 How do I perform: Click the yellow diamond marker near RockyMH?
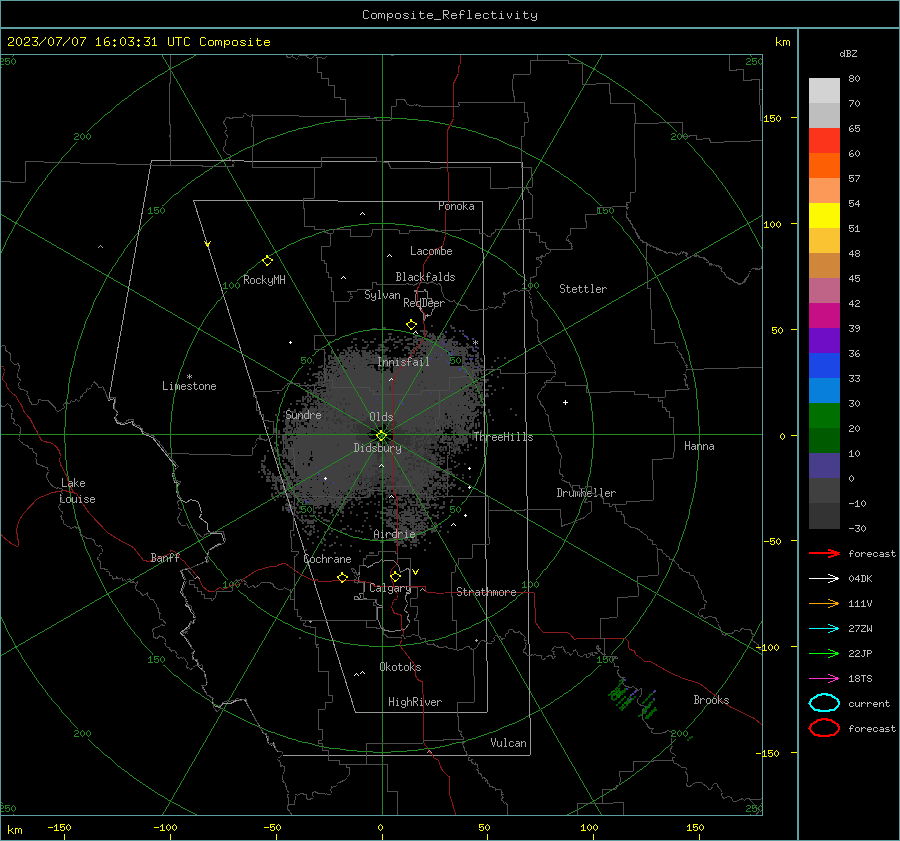click(267, 261)
